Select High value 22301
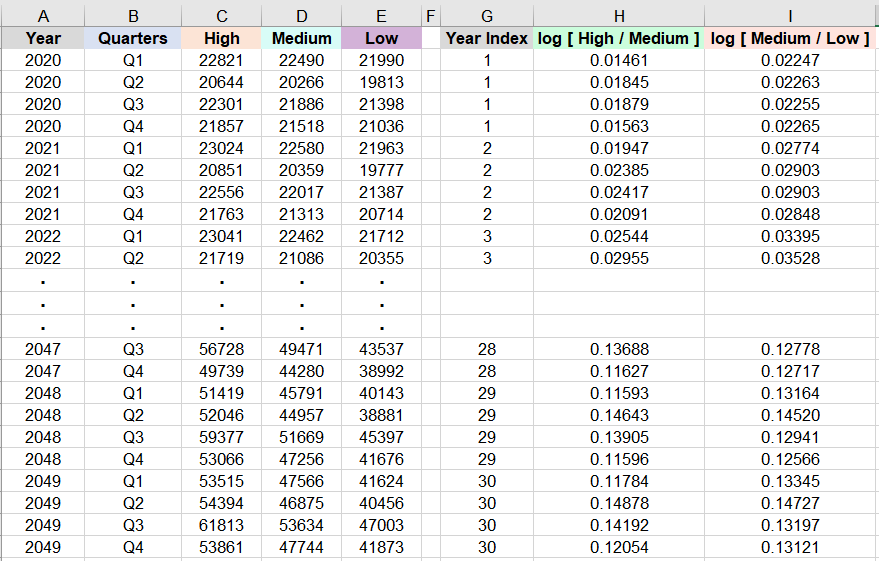The image size is (879, 561). click(x=221, y=104)
